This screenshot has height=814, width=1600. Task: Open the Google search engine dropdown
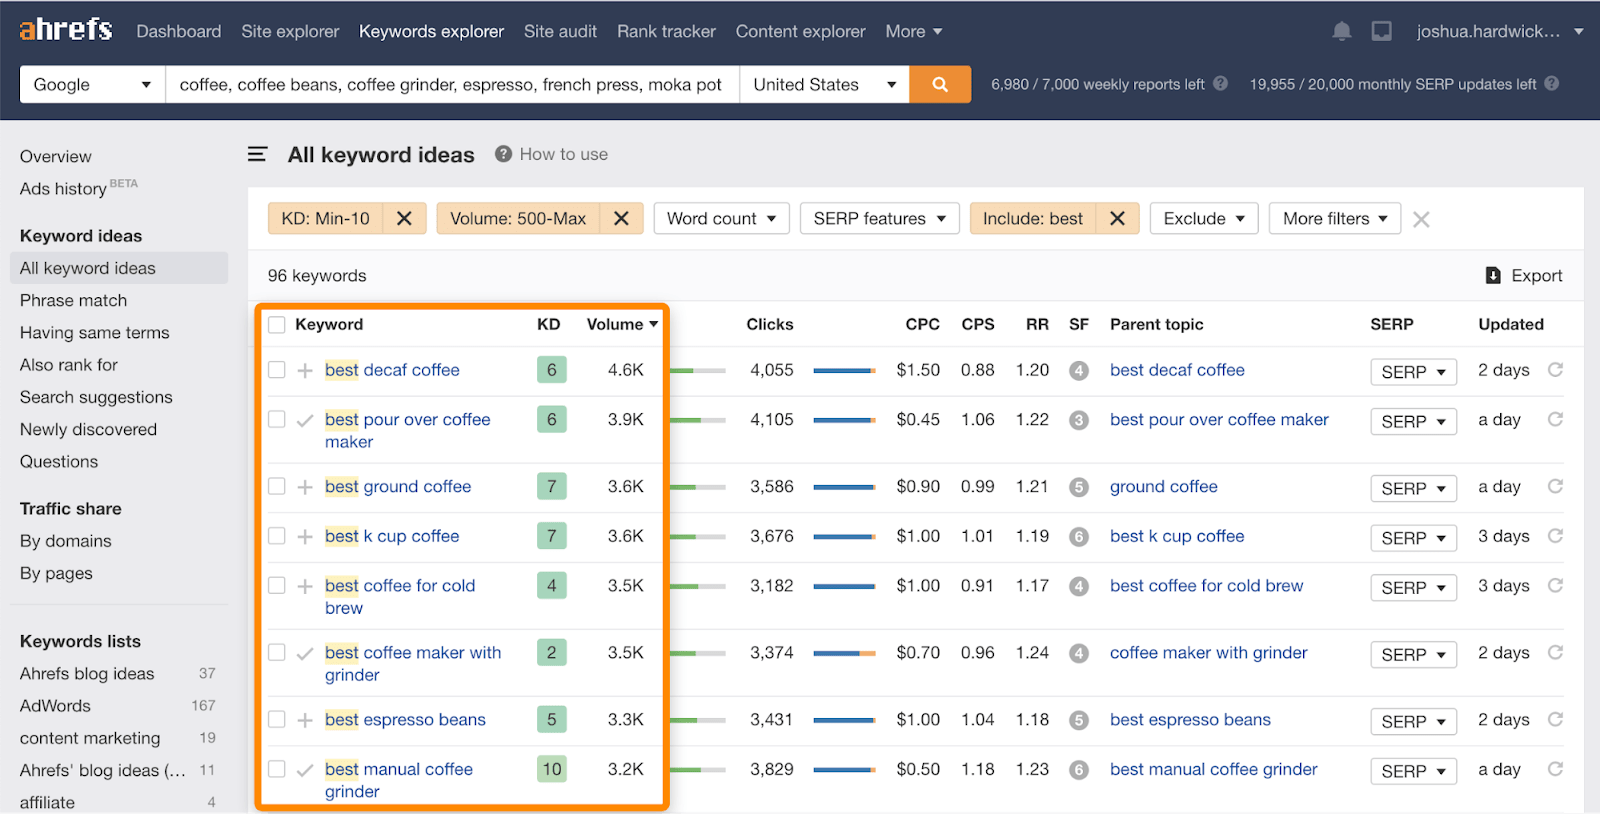click(92, 85)
